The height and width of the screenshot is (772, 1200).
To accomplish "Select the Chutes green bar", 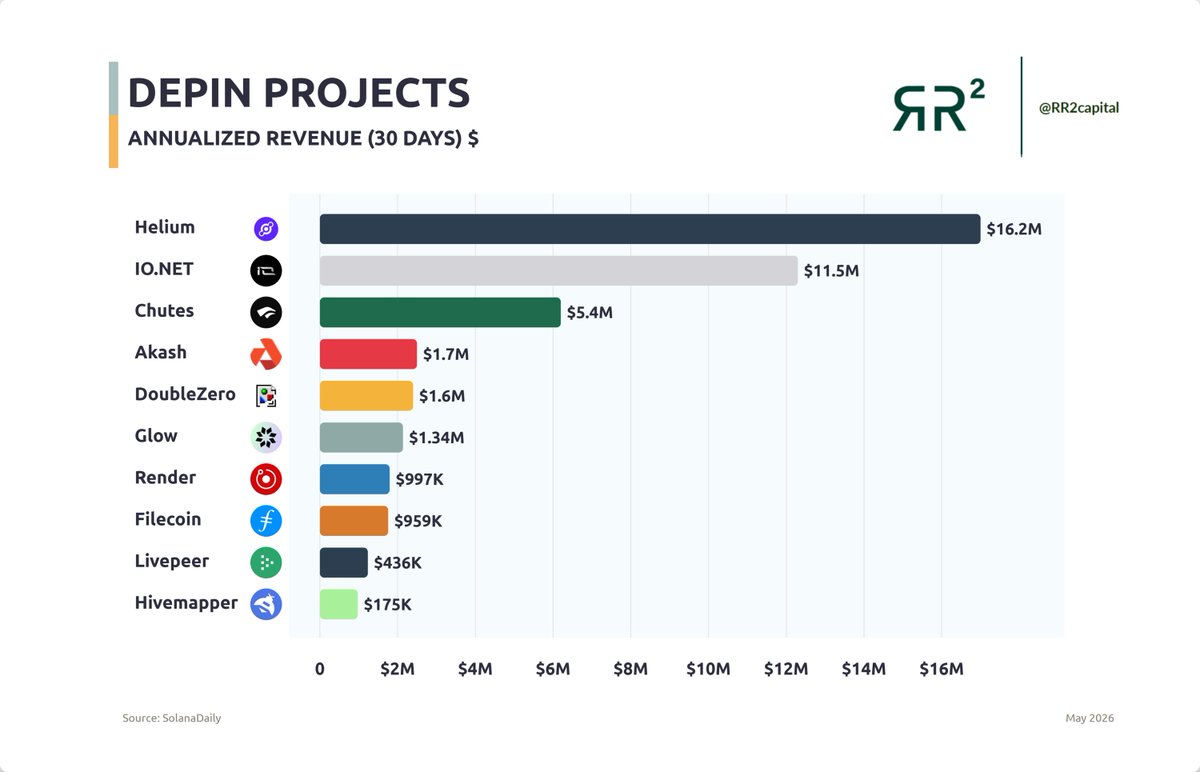I will pos(440,312).
